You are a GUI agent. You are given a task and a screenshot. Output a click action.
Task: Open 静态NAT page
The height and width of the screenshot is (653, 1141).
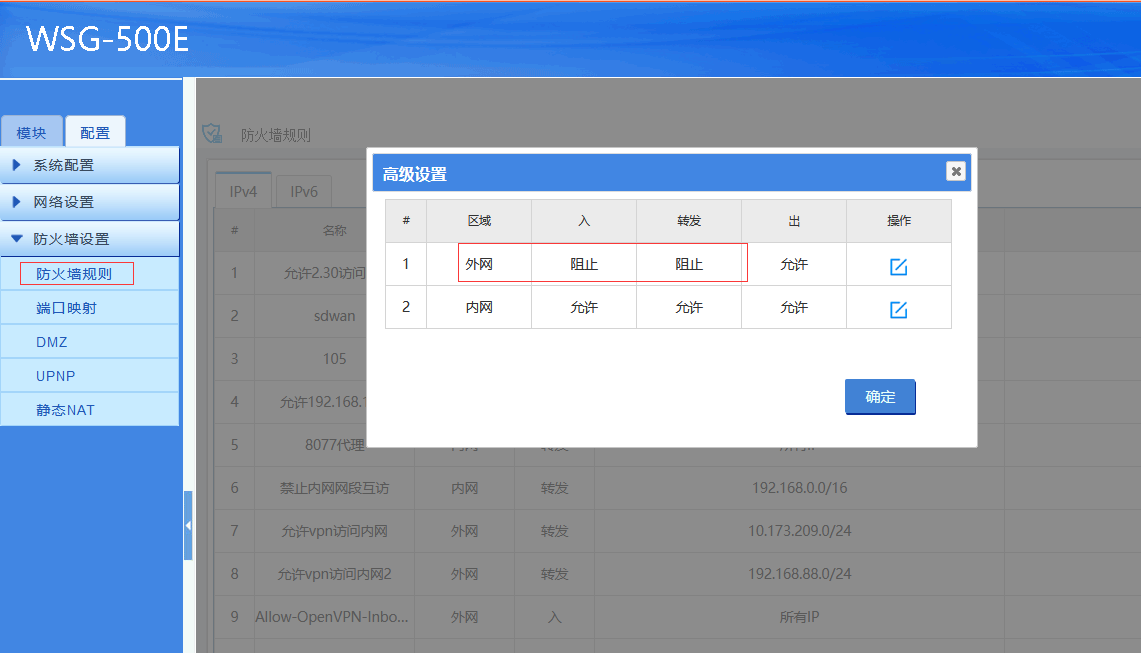(66, 410)
